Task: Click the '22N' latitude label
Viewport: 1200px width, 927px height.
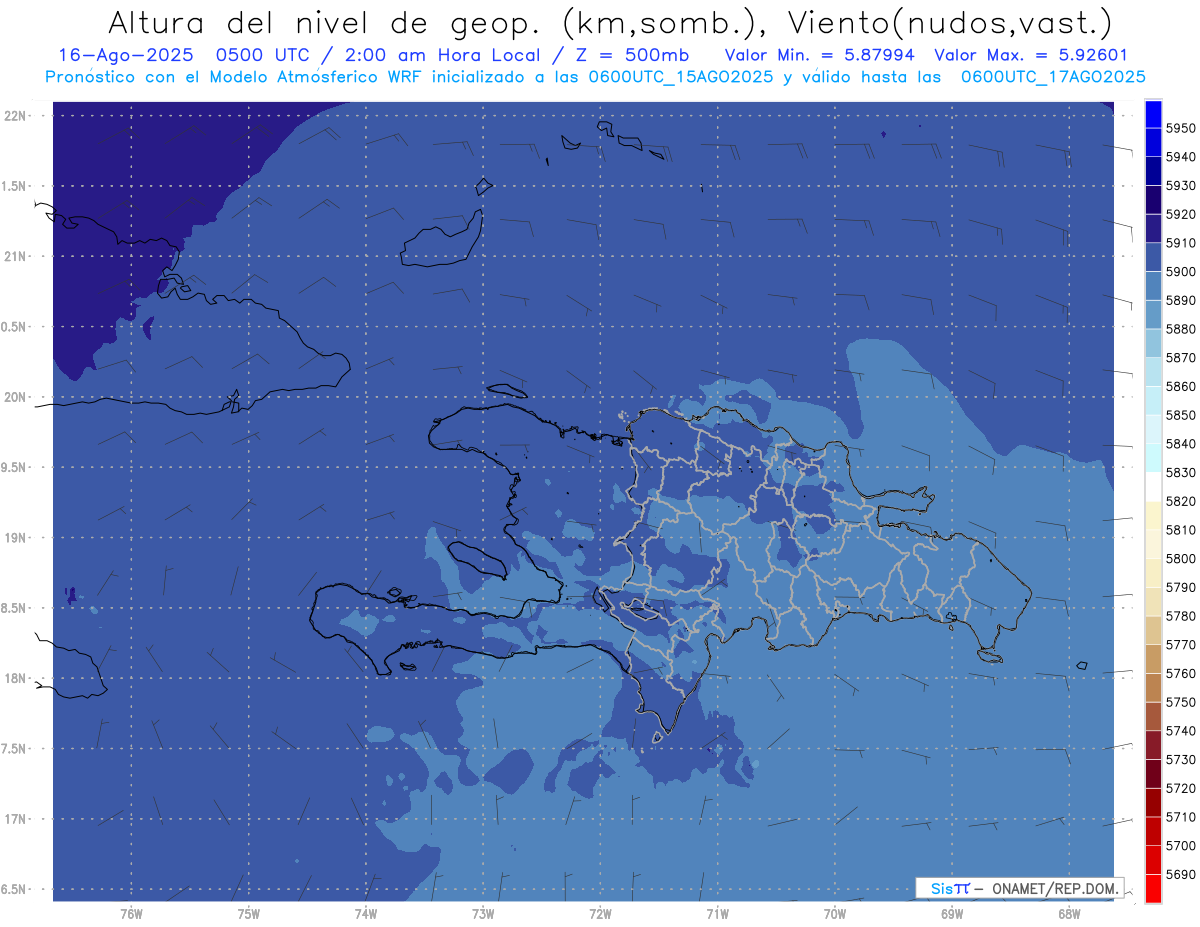Action: [14, 115]
